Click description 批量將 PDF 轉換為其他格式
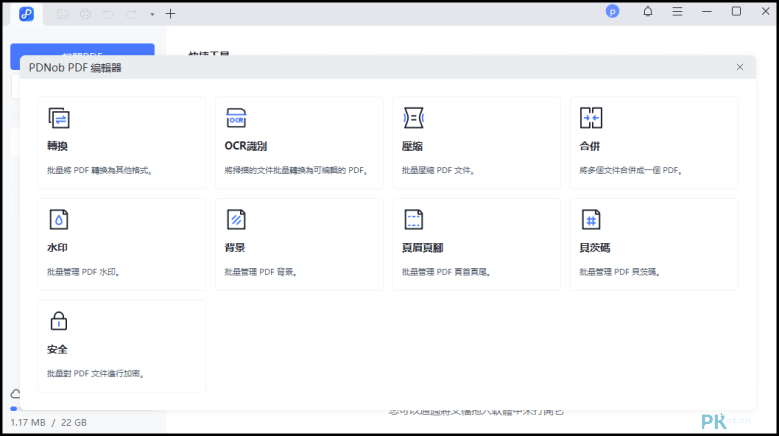This screenshot has height=436, width=779. (x=99, y=170)
